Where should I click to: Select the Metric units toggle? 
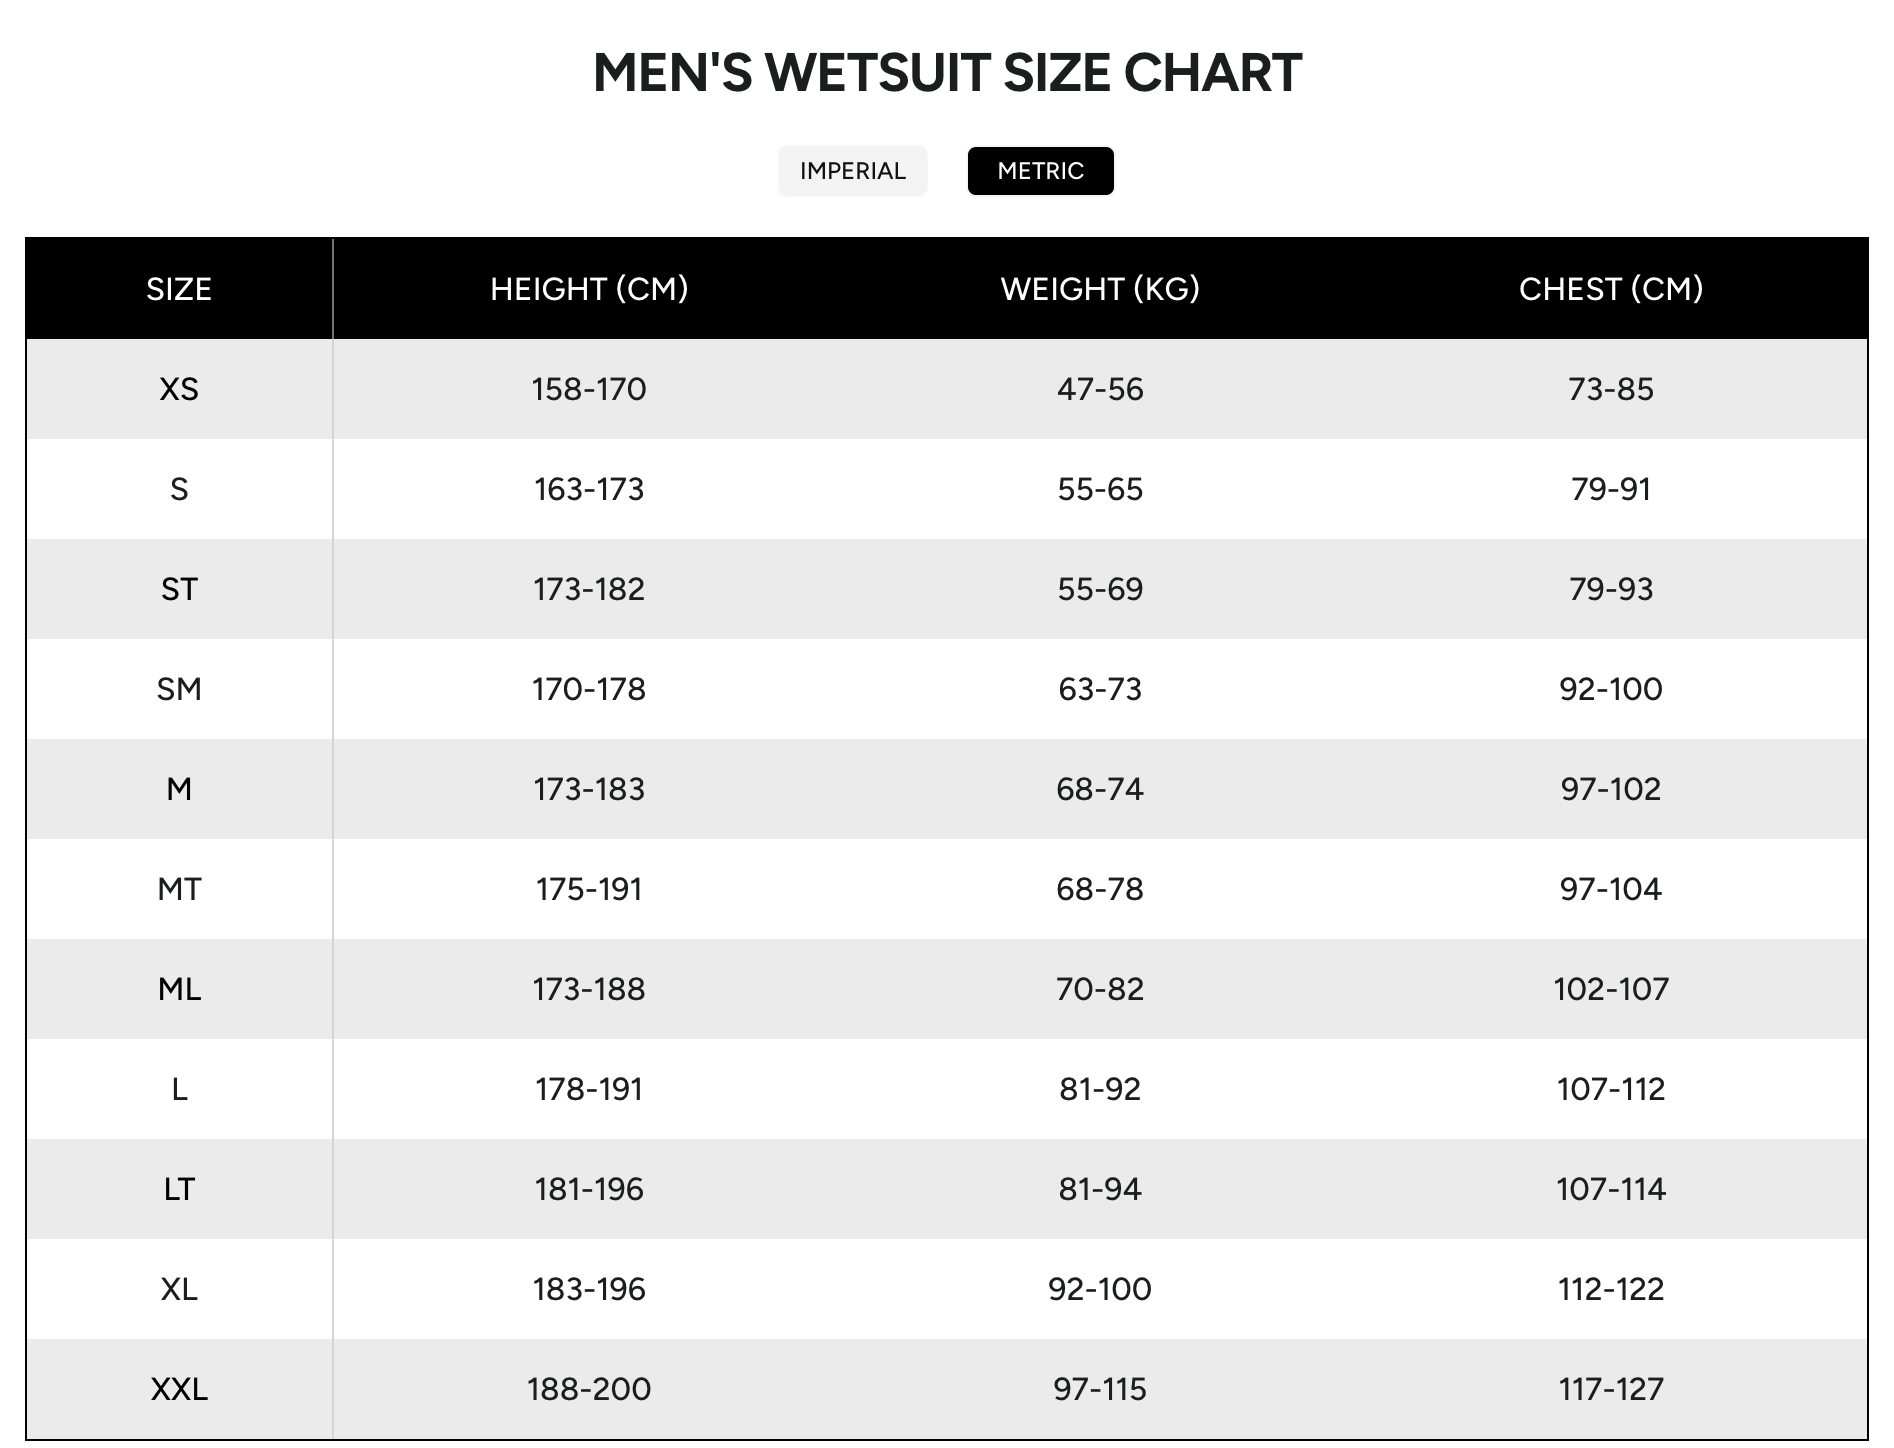click(1040, 171)
